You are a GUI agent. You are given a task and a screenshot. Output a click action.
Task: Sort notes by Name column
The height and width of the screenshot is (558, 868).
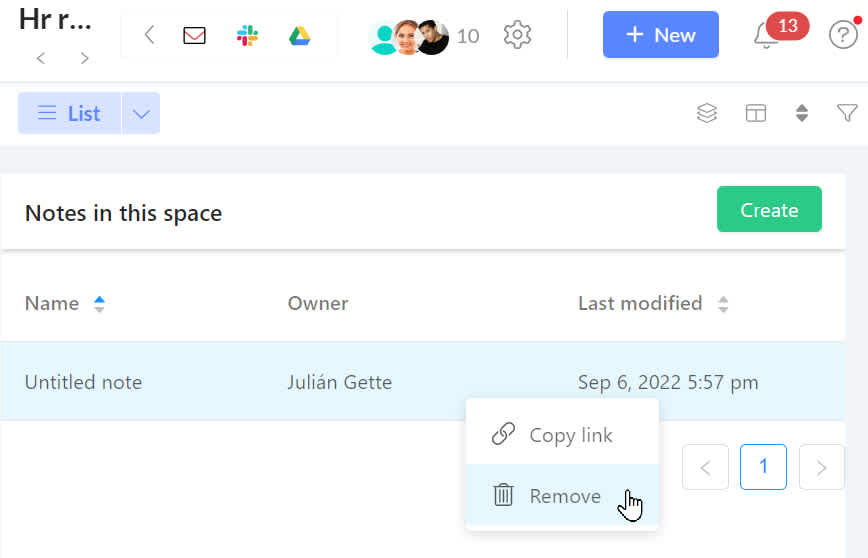(99, 303)
